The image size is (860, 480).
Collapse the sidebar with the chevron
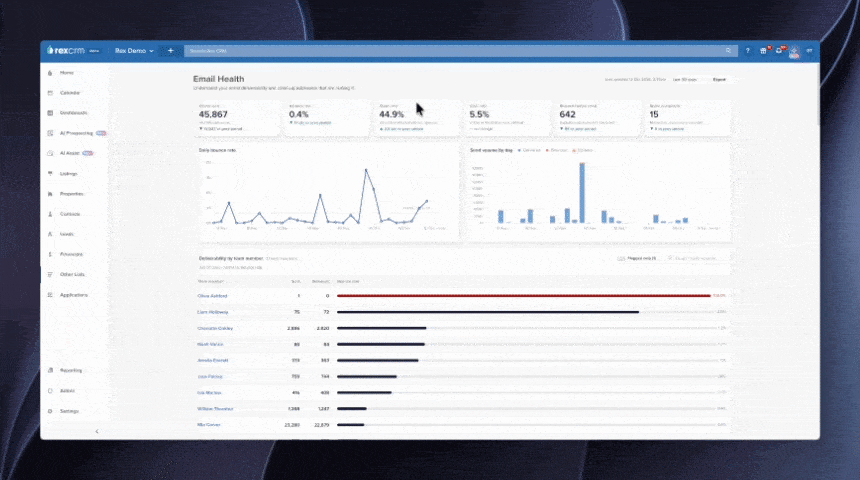97,431
